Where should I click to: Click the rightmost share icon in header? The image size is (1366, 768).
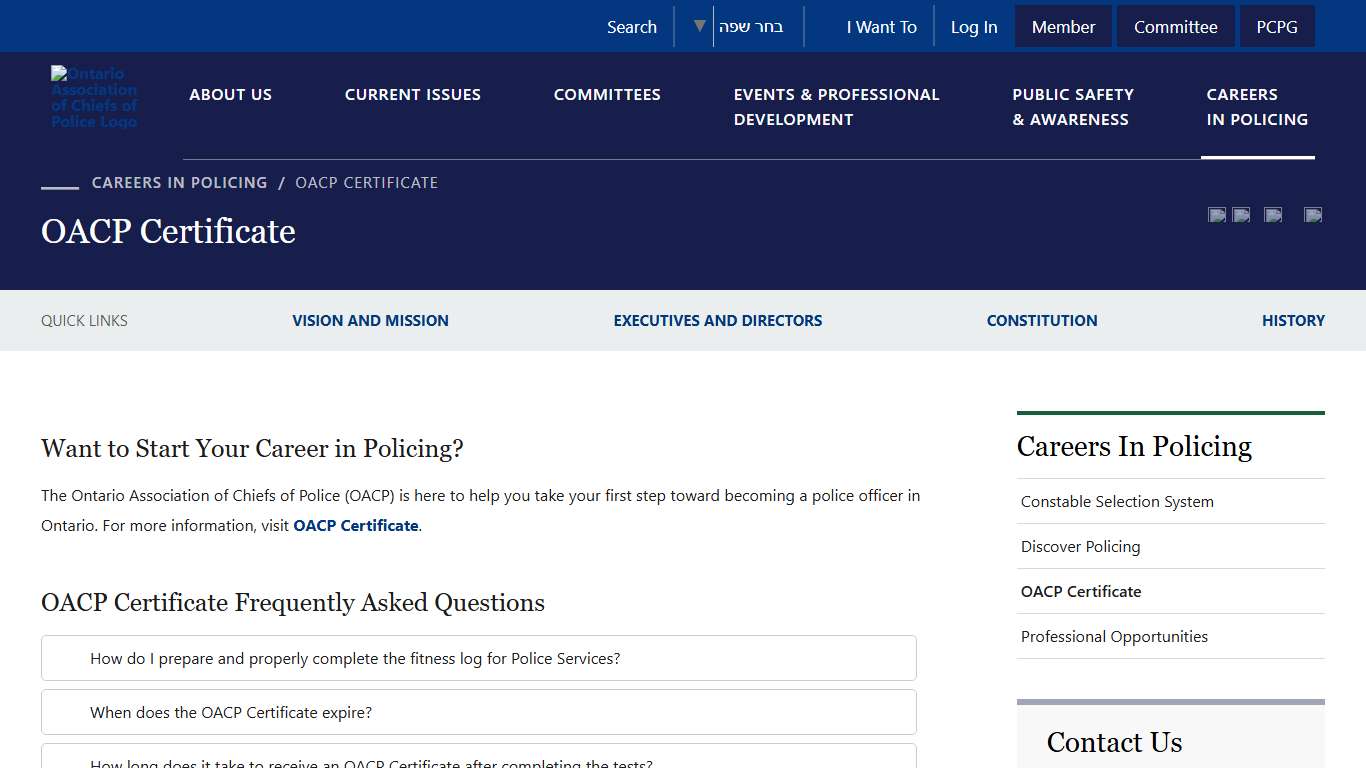[1313, 215]
